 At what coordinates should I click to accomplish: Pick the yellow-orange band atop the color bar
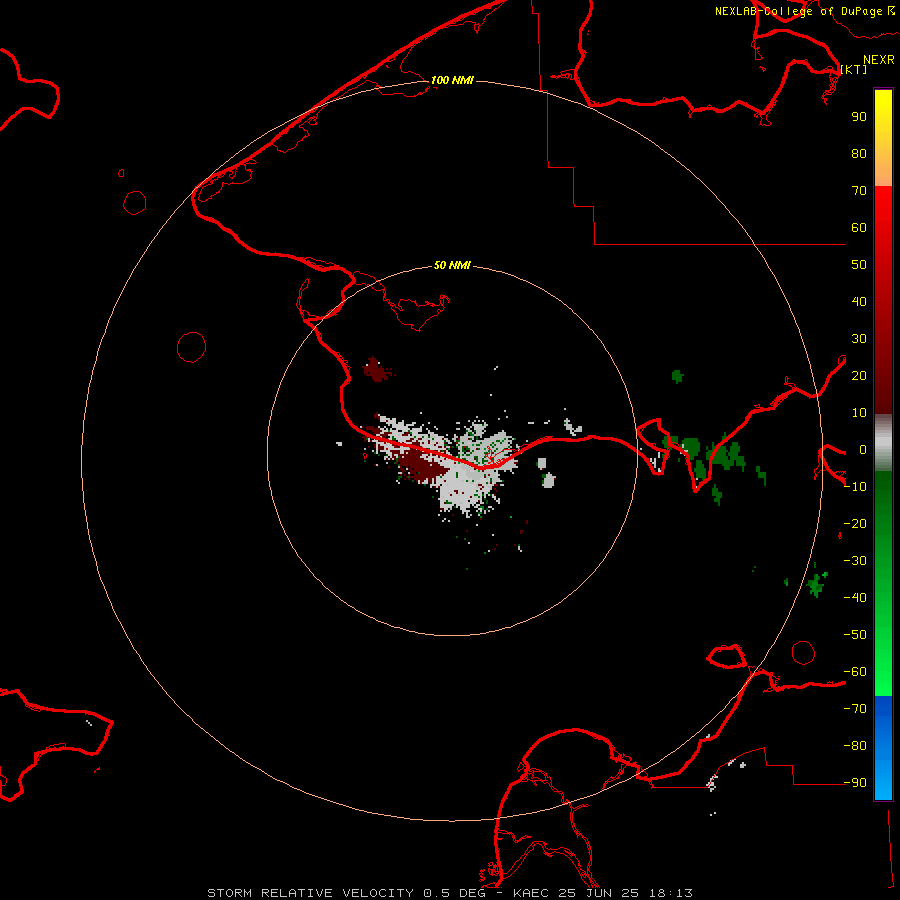pyautogui.click(x=883, y=138)
